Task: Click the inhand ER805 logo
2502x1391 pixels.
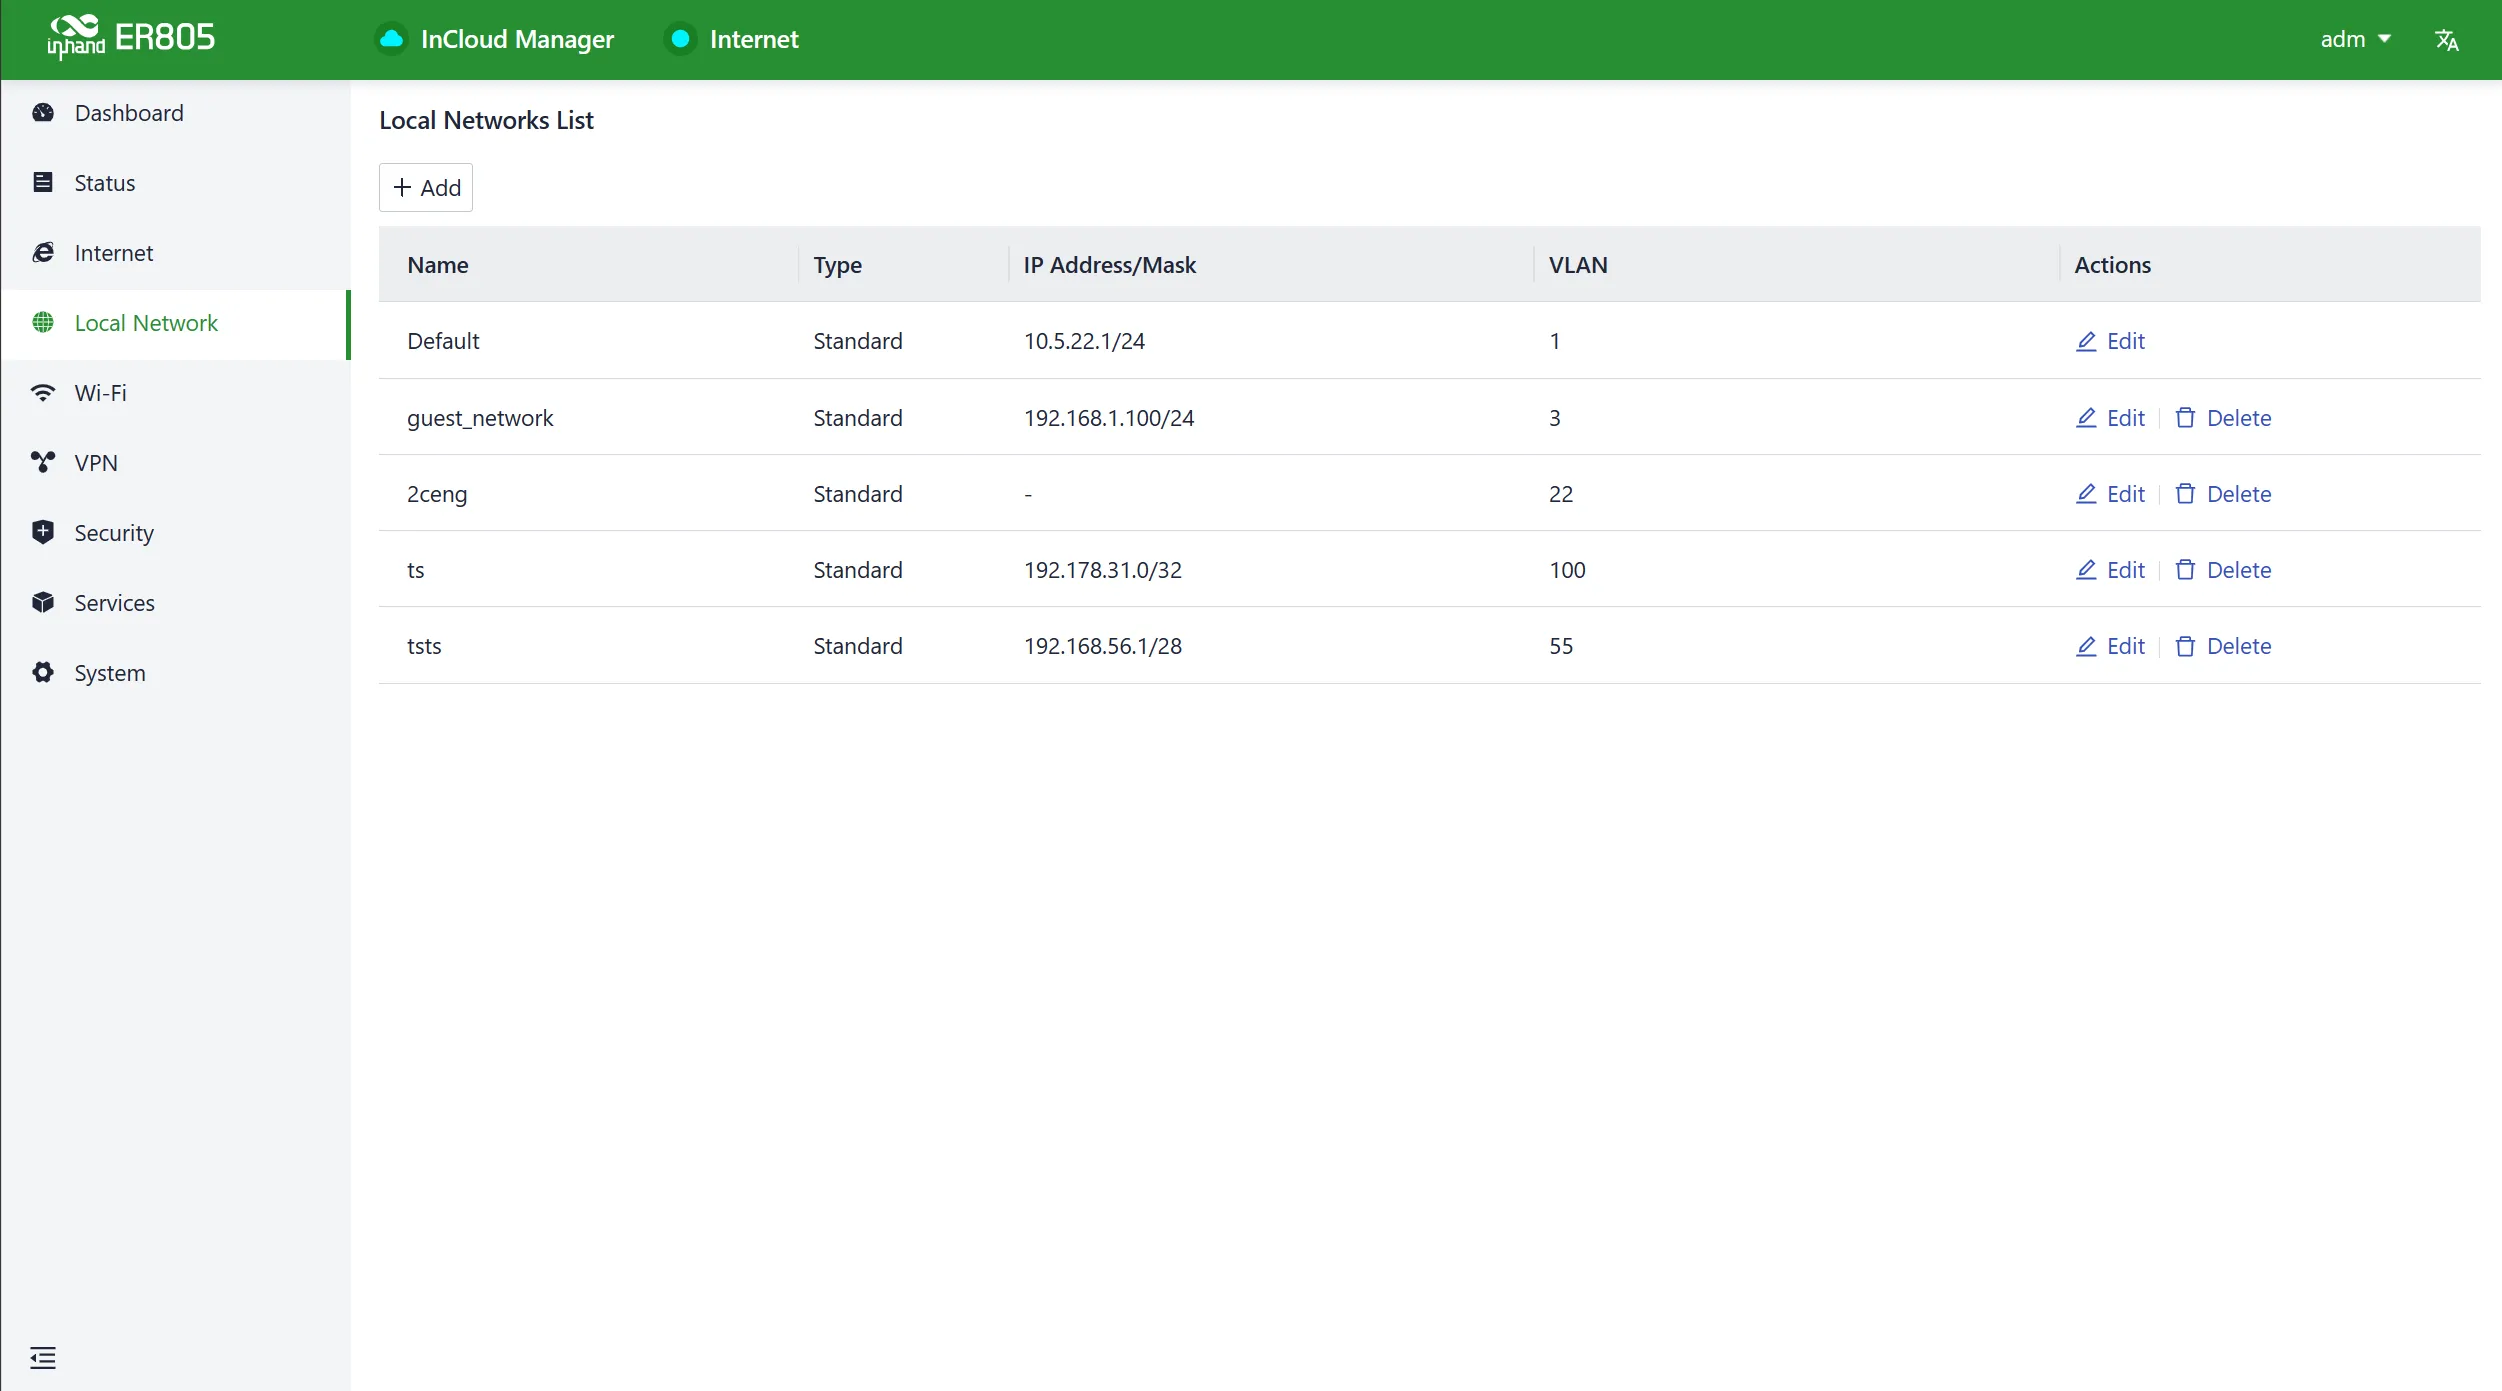Action: point(131,38)
